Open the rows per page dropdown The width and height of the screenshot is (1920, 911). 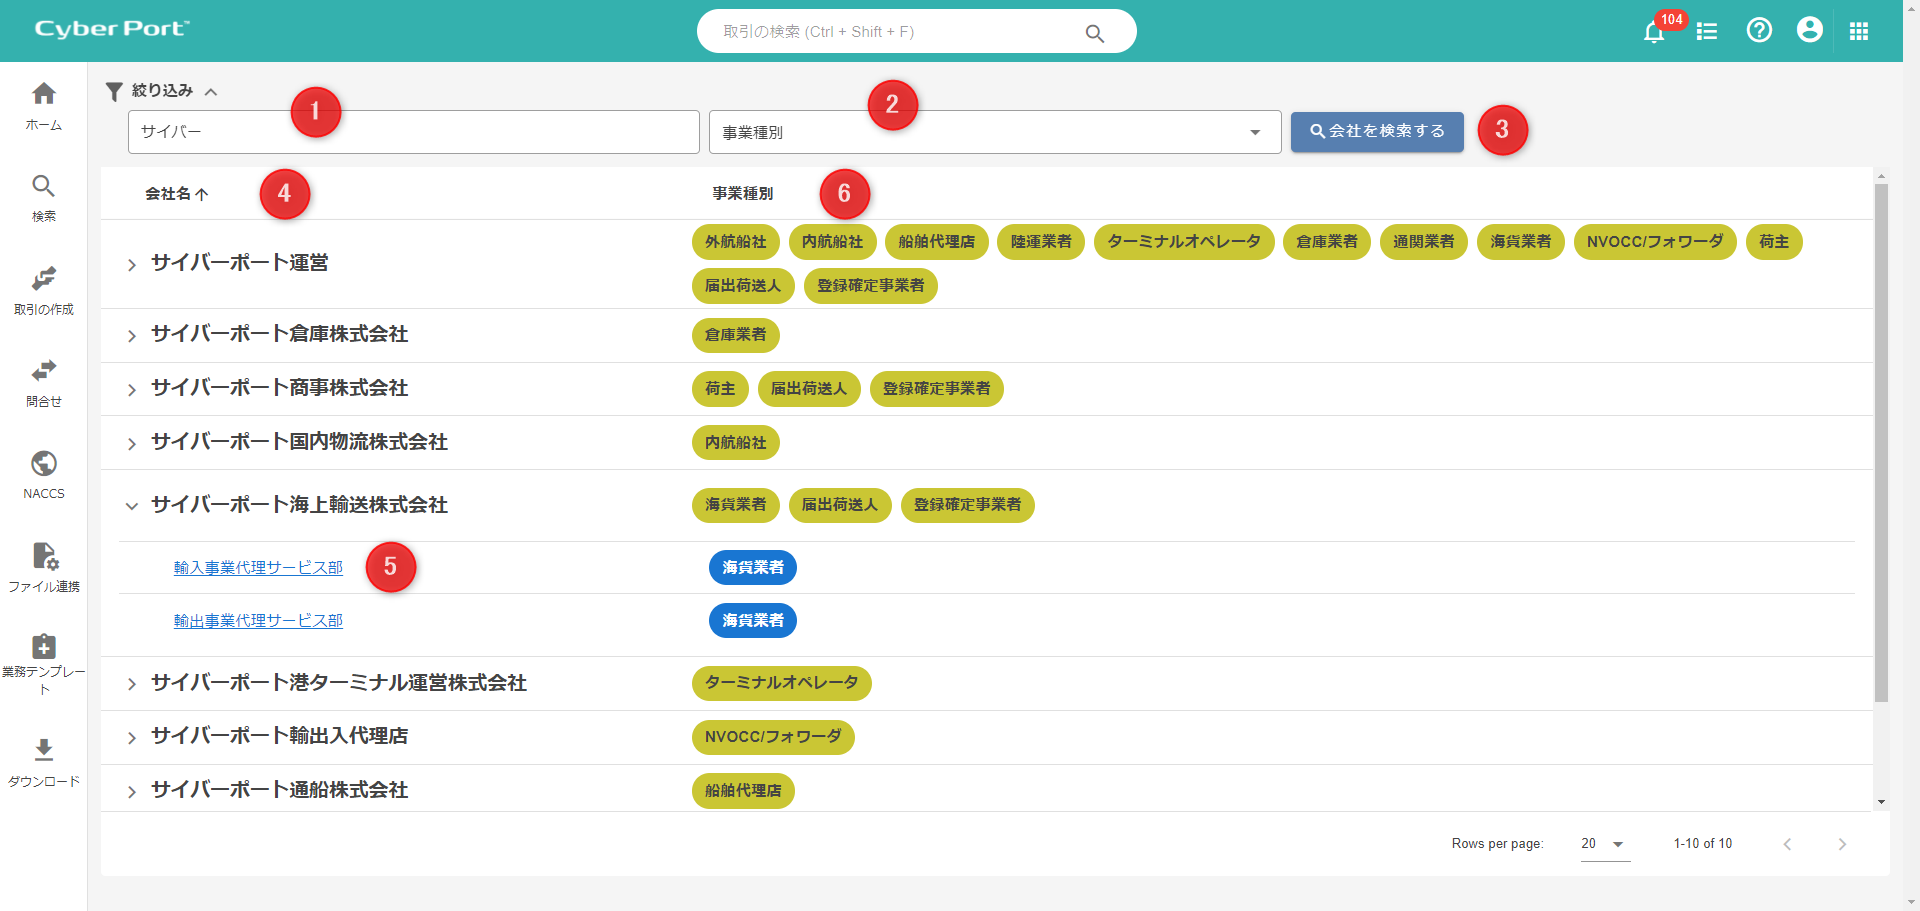pyautogui.click(x=1604, y=844)
